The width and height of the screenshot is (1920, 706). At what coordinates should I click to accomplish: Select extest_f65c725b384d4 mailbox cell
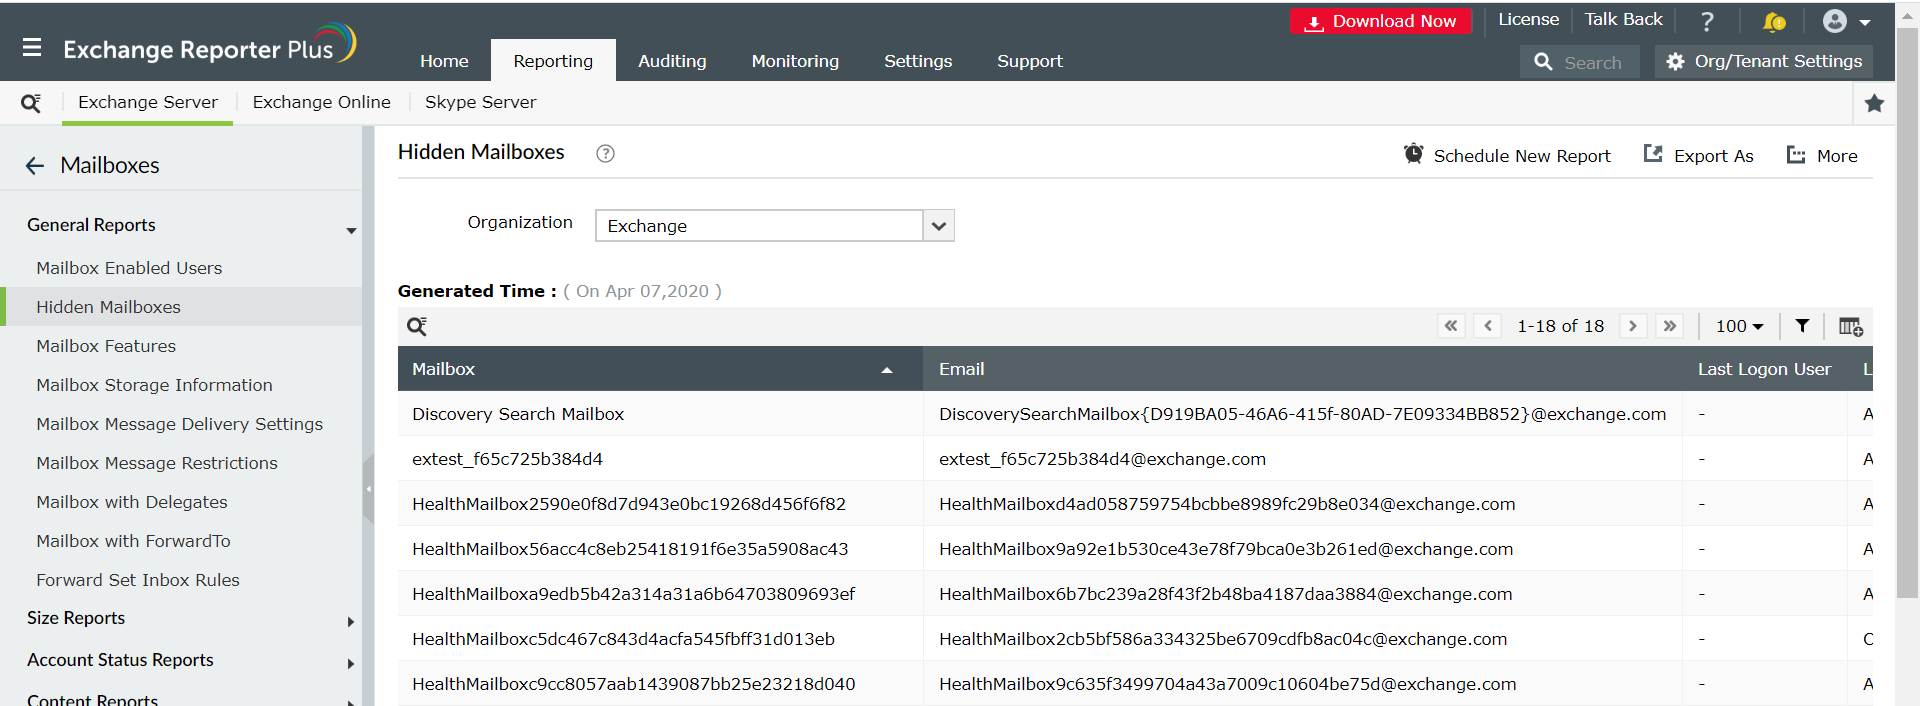point(660,459)
